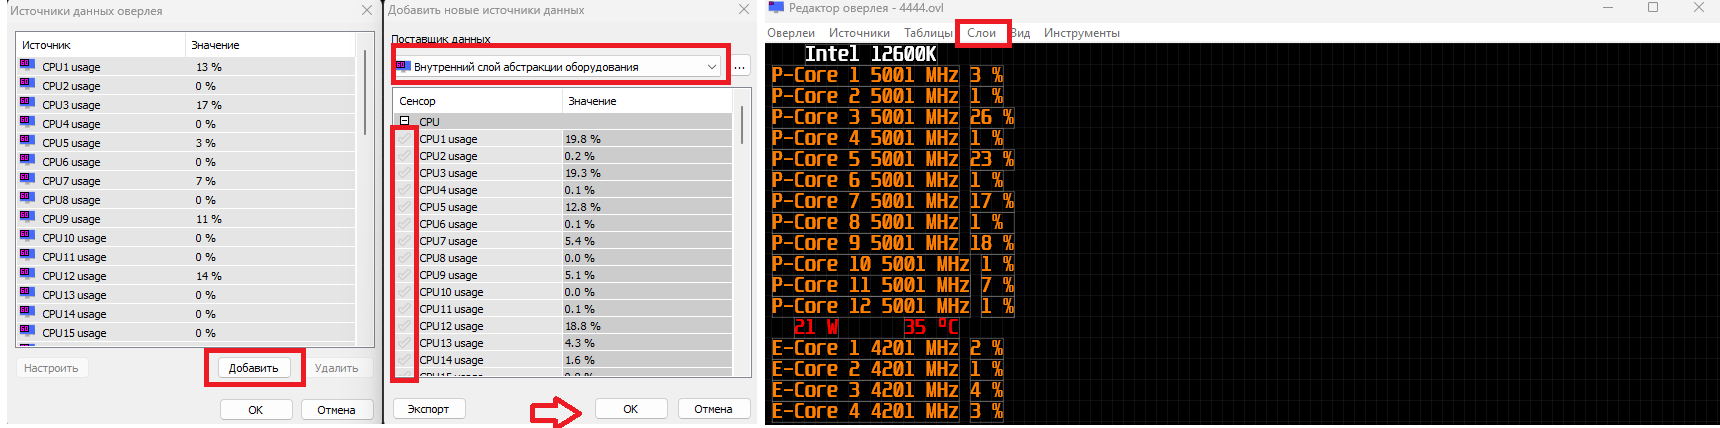Image resolution: width=1720 pixels, height=428 pixels.
Task: Click the icon beside CPU7 usage in sources list
Action: [x=27, y=179]
